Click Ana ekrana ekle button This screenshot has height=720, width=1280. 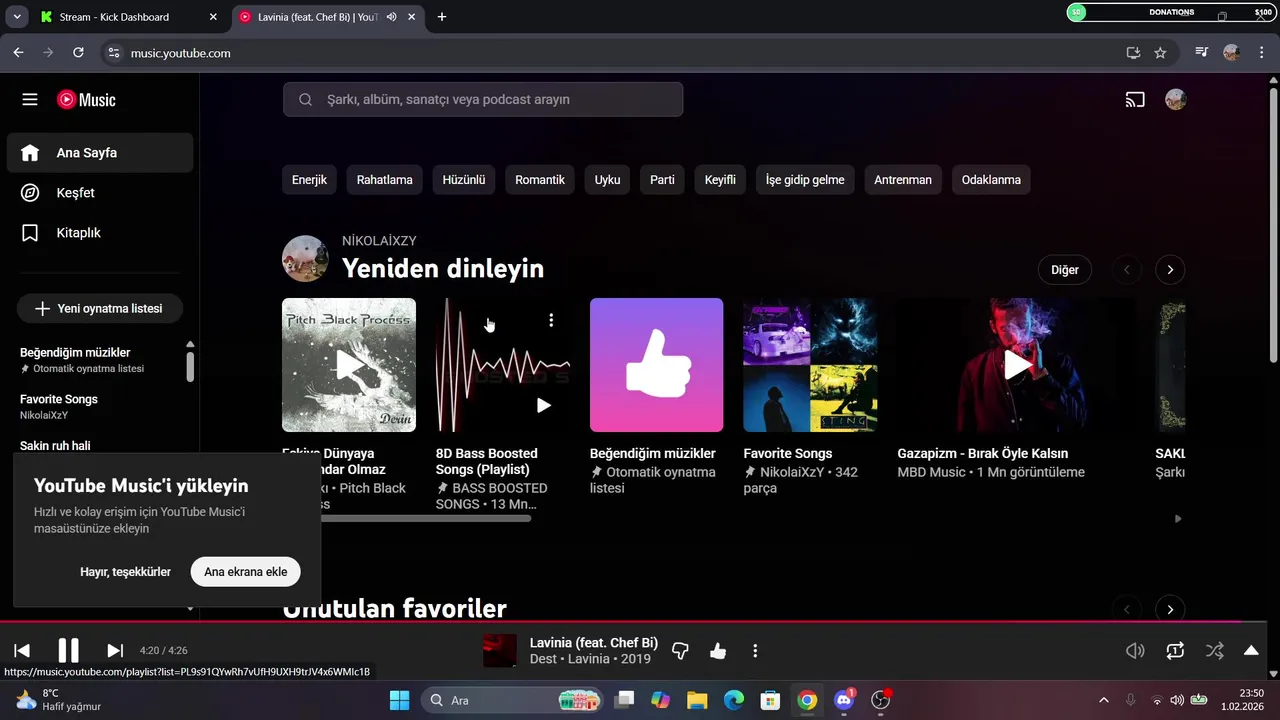pyautogui.click(x=246, y=572)
